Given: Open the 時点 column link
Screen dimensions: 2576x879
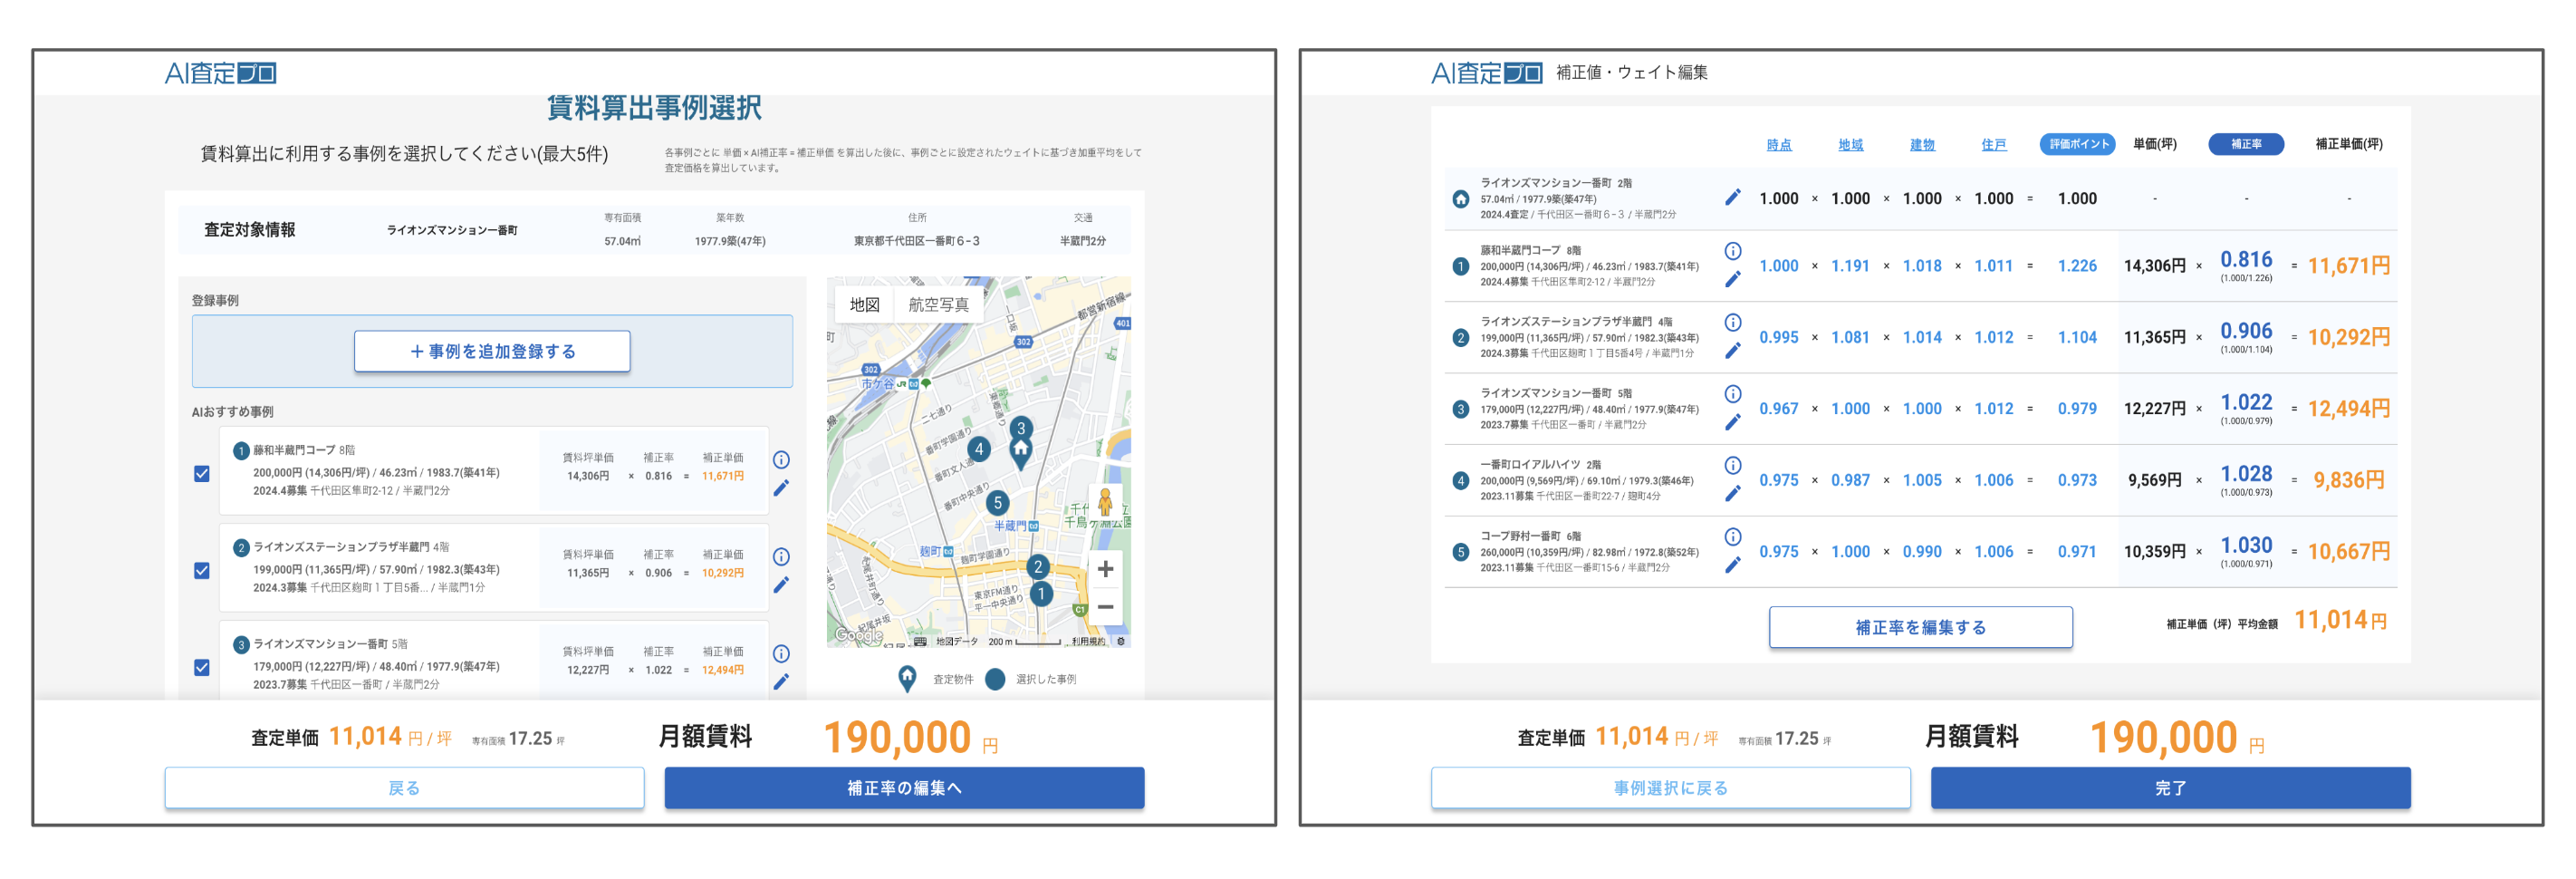Looking at the screenshot, I should coord(1779,145).
